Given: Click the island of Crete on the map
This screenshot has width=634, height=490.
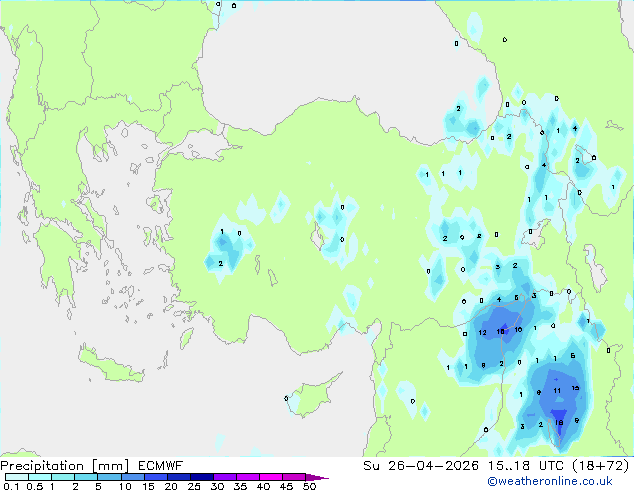Looking at the screenshot, I should pyautogui.click(x=111, y=365).
